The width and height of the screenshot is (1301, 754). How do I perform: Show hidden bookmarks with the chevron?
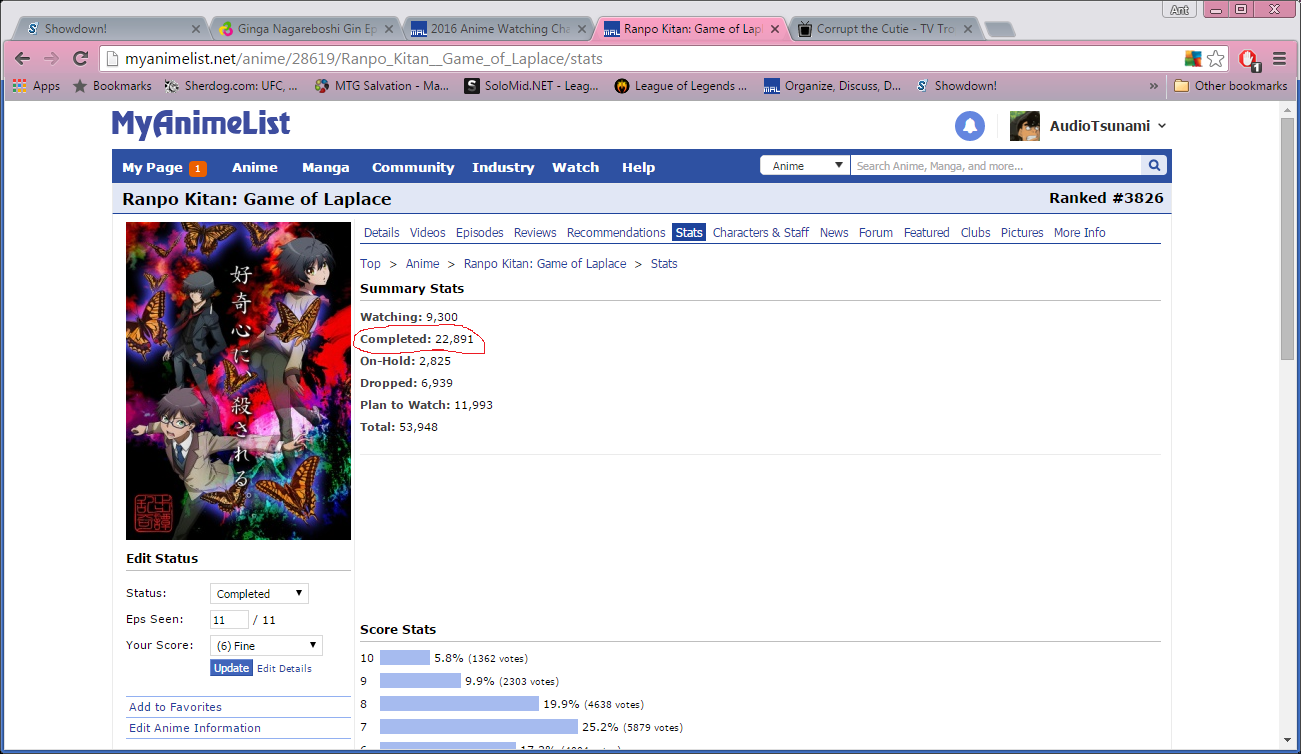coord(1154,86)
